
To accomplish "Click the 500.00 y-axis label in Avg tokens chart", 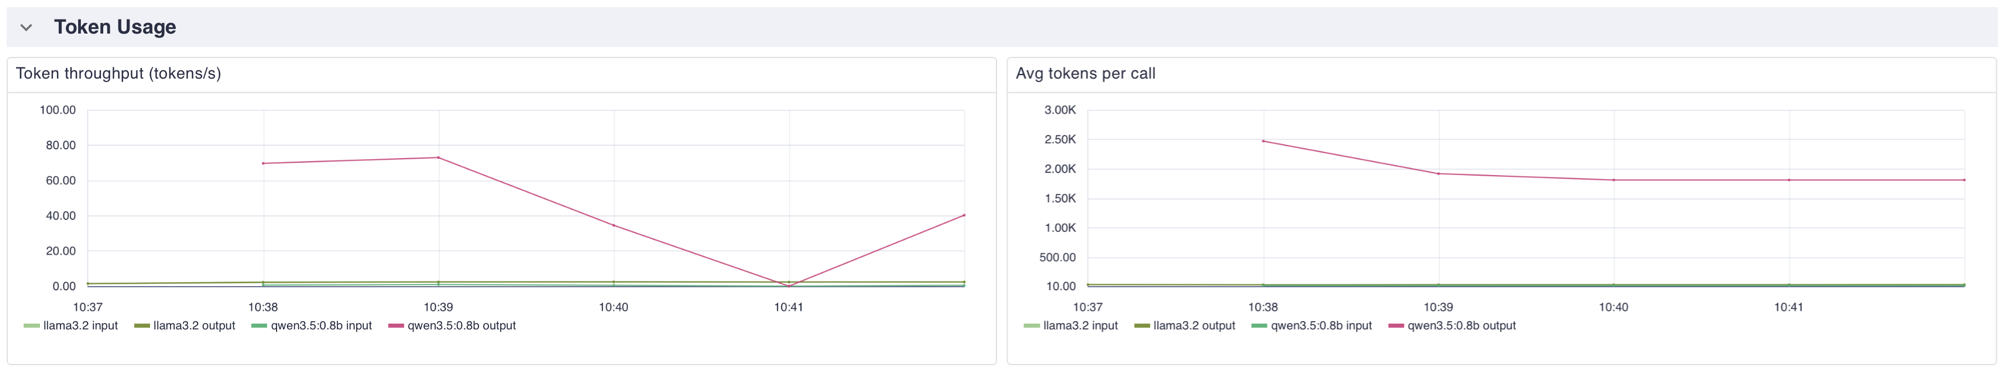I will click(1057, 258).
